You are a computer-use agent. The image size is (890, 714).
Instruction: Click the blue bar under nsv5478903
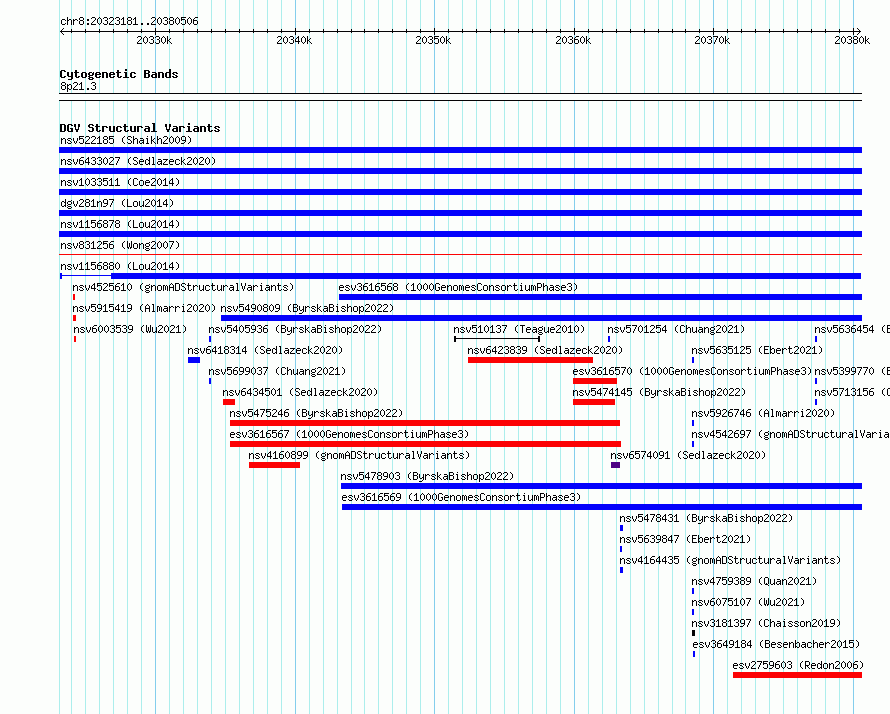tap(601, 486)
